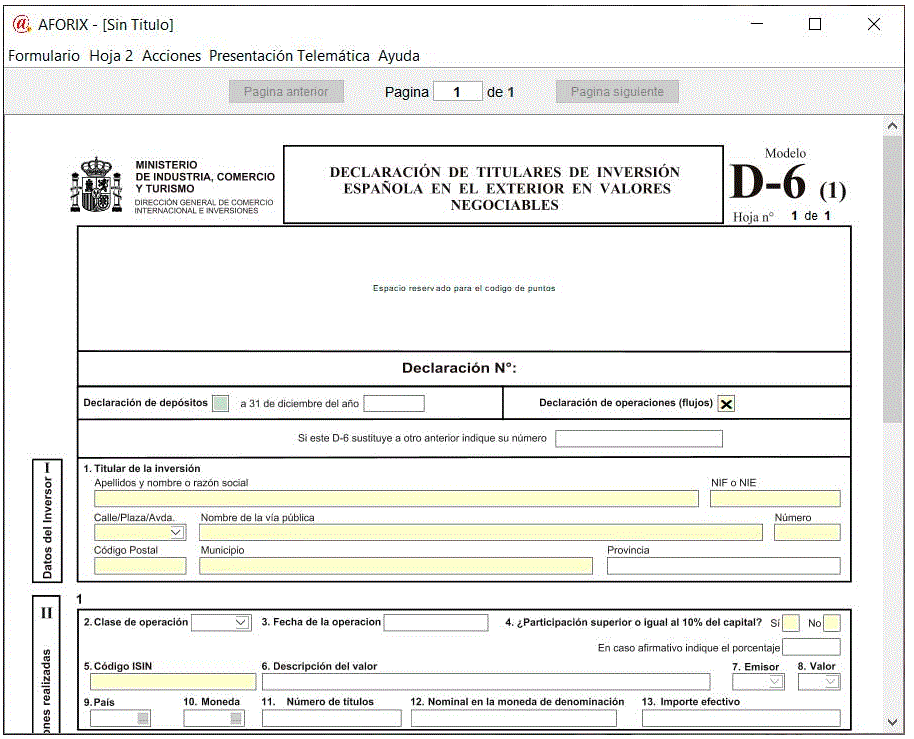Click the NIF o NIE field

click(x=775, y=498)
